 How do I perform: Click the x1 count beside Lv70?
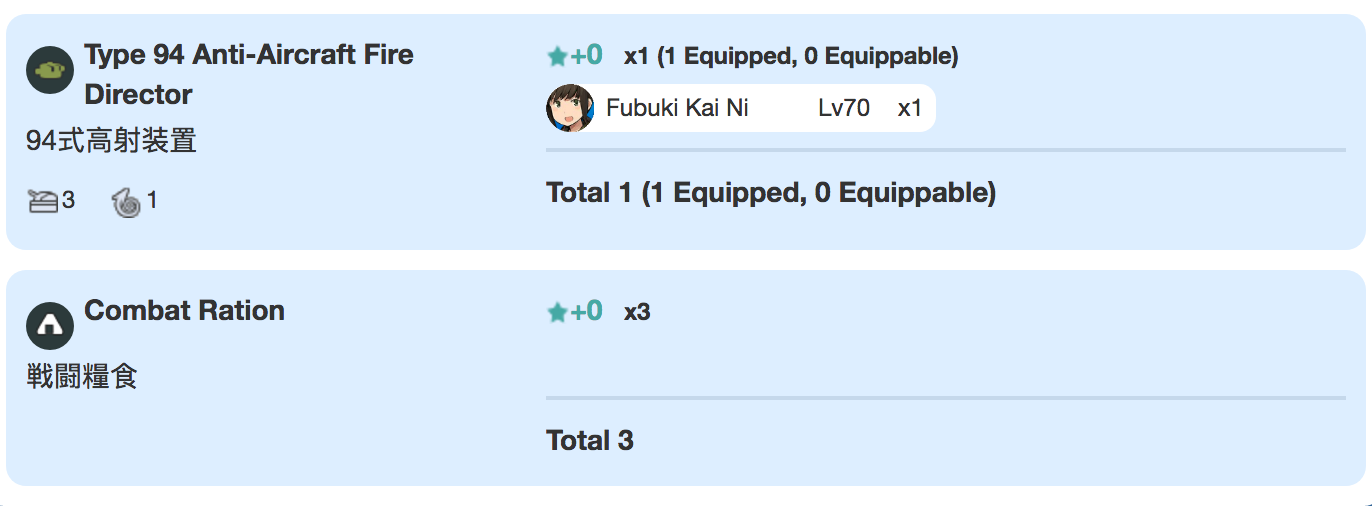[909, 108]
